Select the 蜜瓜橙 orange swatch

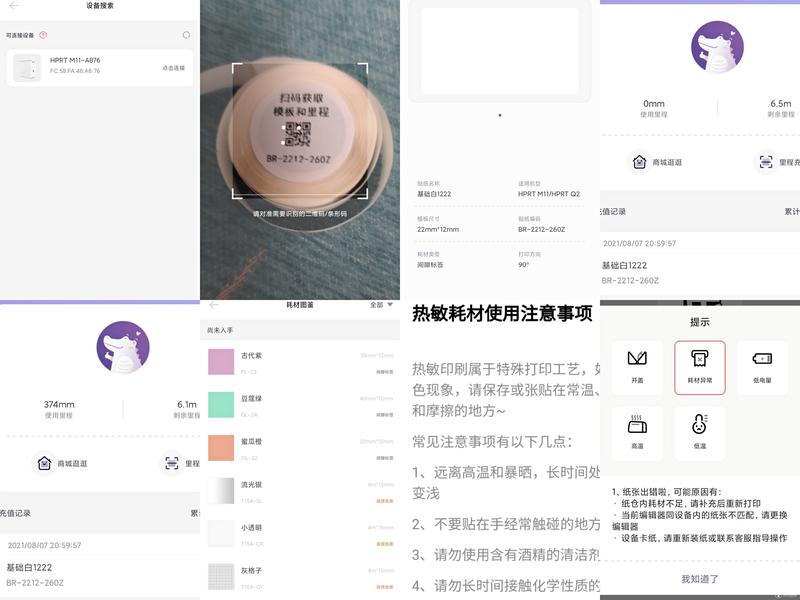point(221,447)
